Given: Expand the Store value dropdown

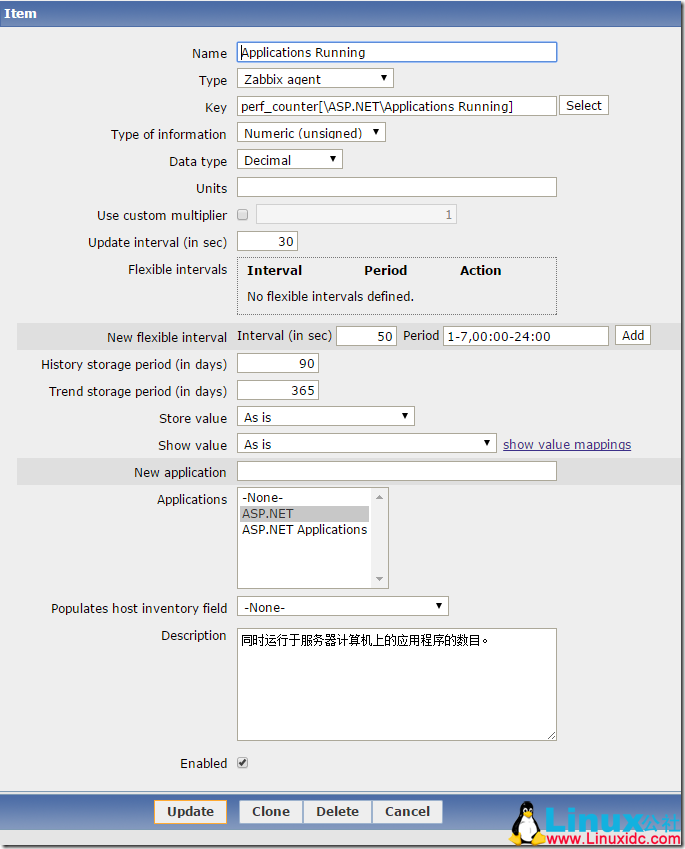Looking at the screenshot, I should point(325,416).
